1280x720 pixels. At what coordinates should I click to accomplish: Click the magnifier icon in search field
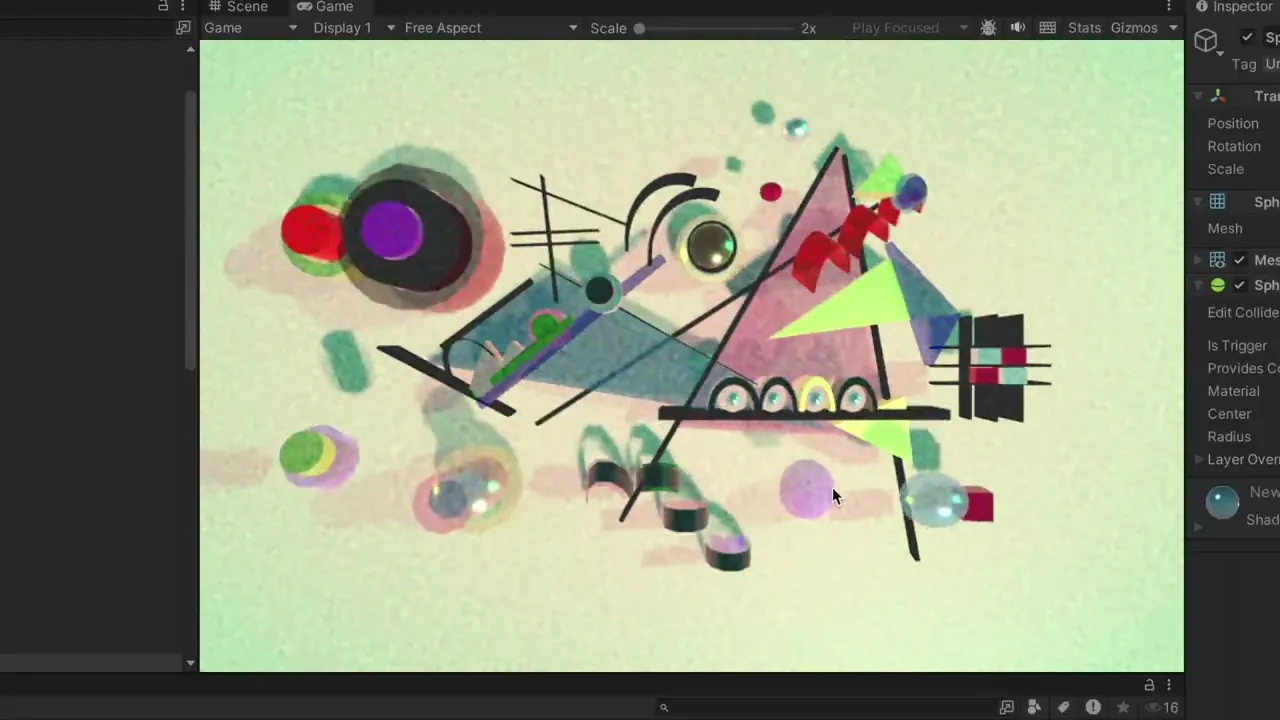pyautogui.click(x=664, y=708)
